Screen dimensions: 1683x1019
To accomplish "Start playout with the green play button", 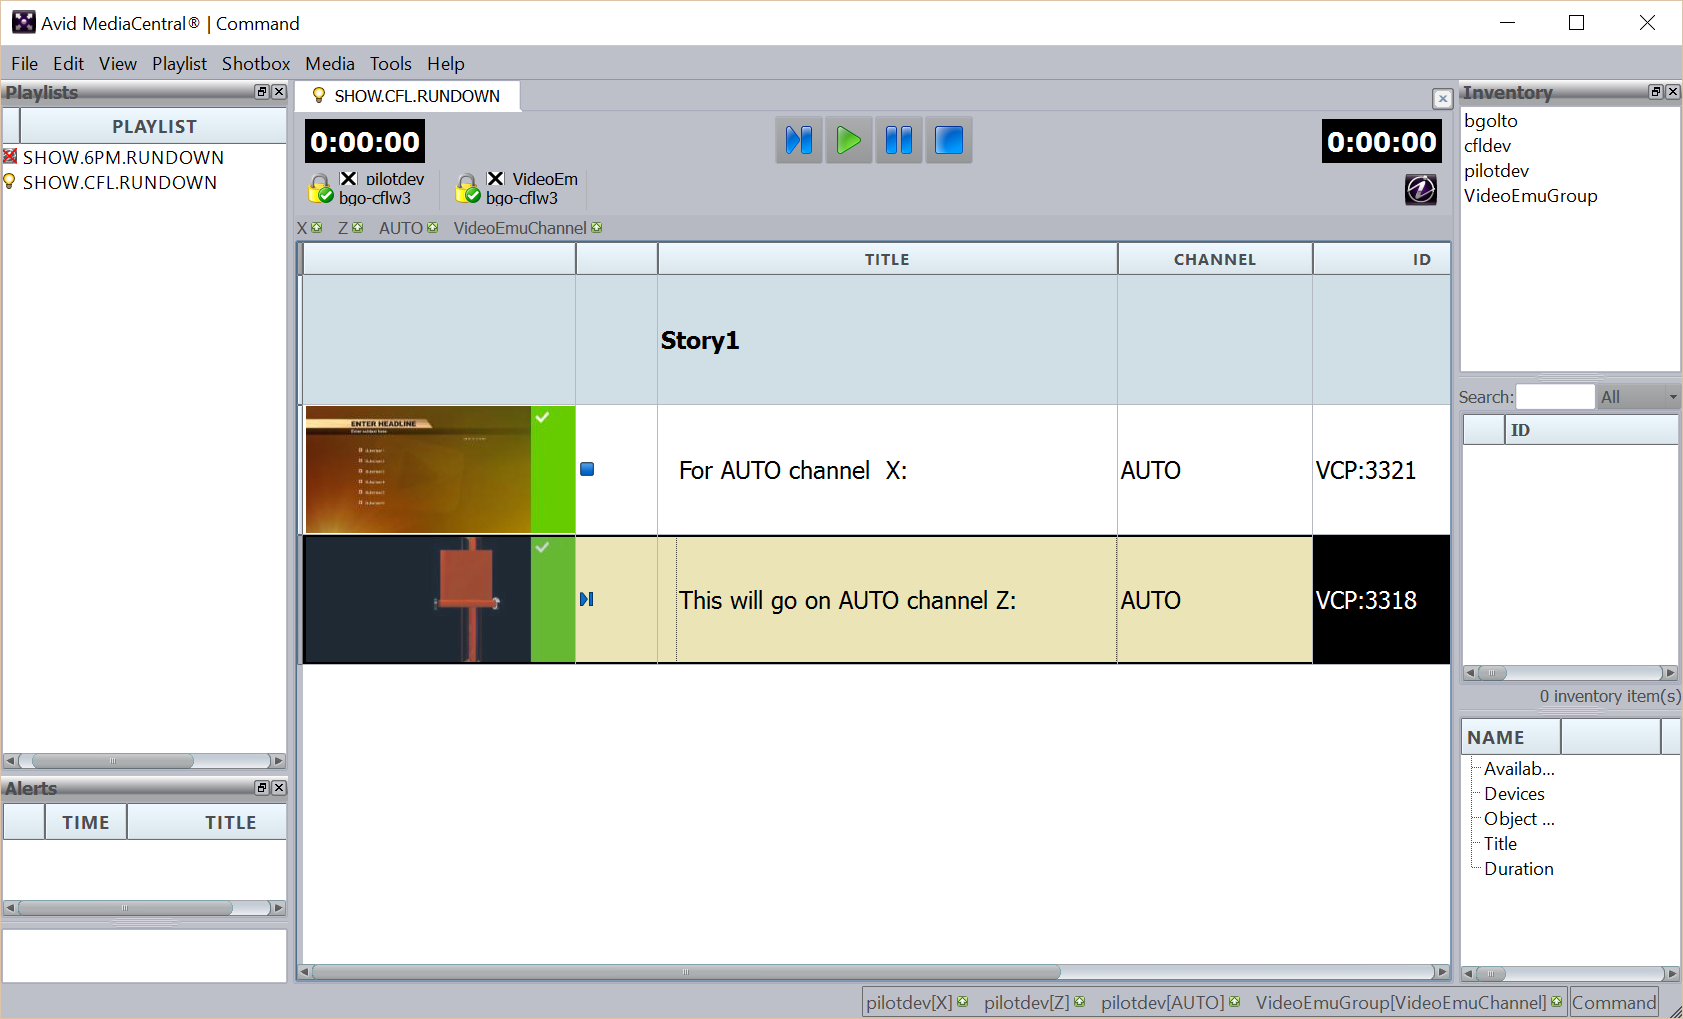I will (849, 140).
